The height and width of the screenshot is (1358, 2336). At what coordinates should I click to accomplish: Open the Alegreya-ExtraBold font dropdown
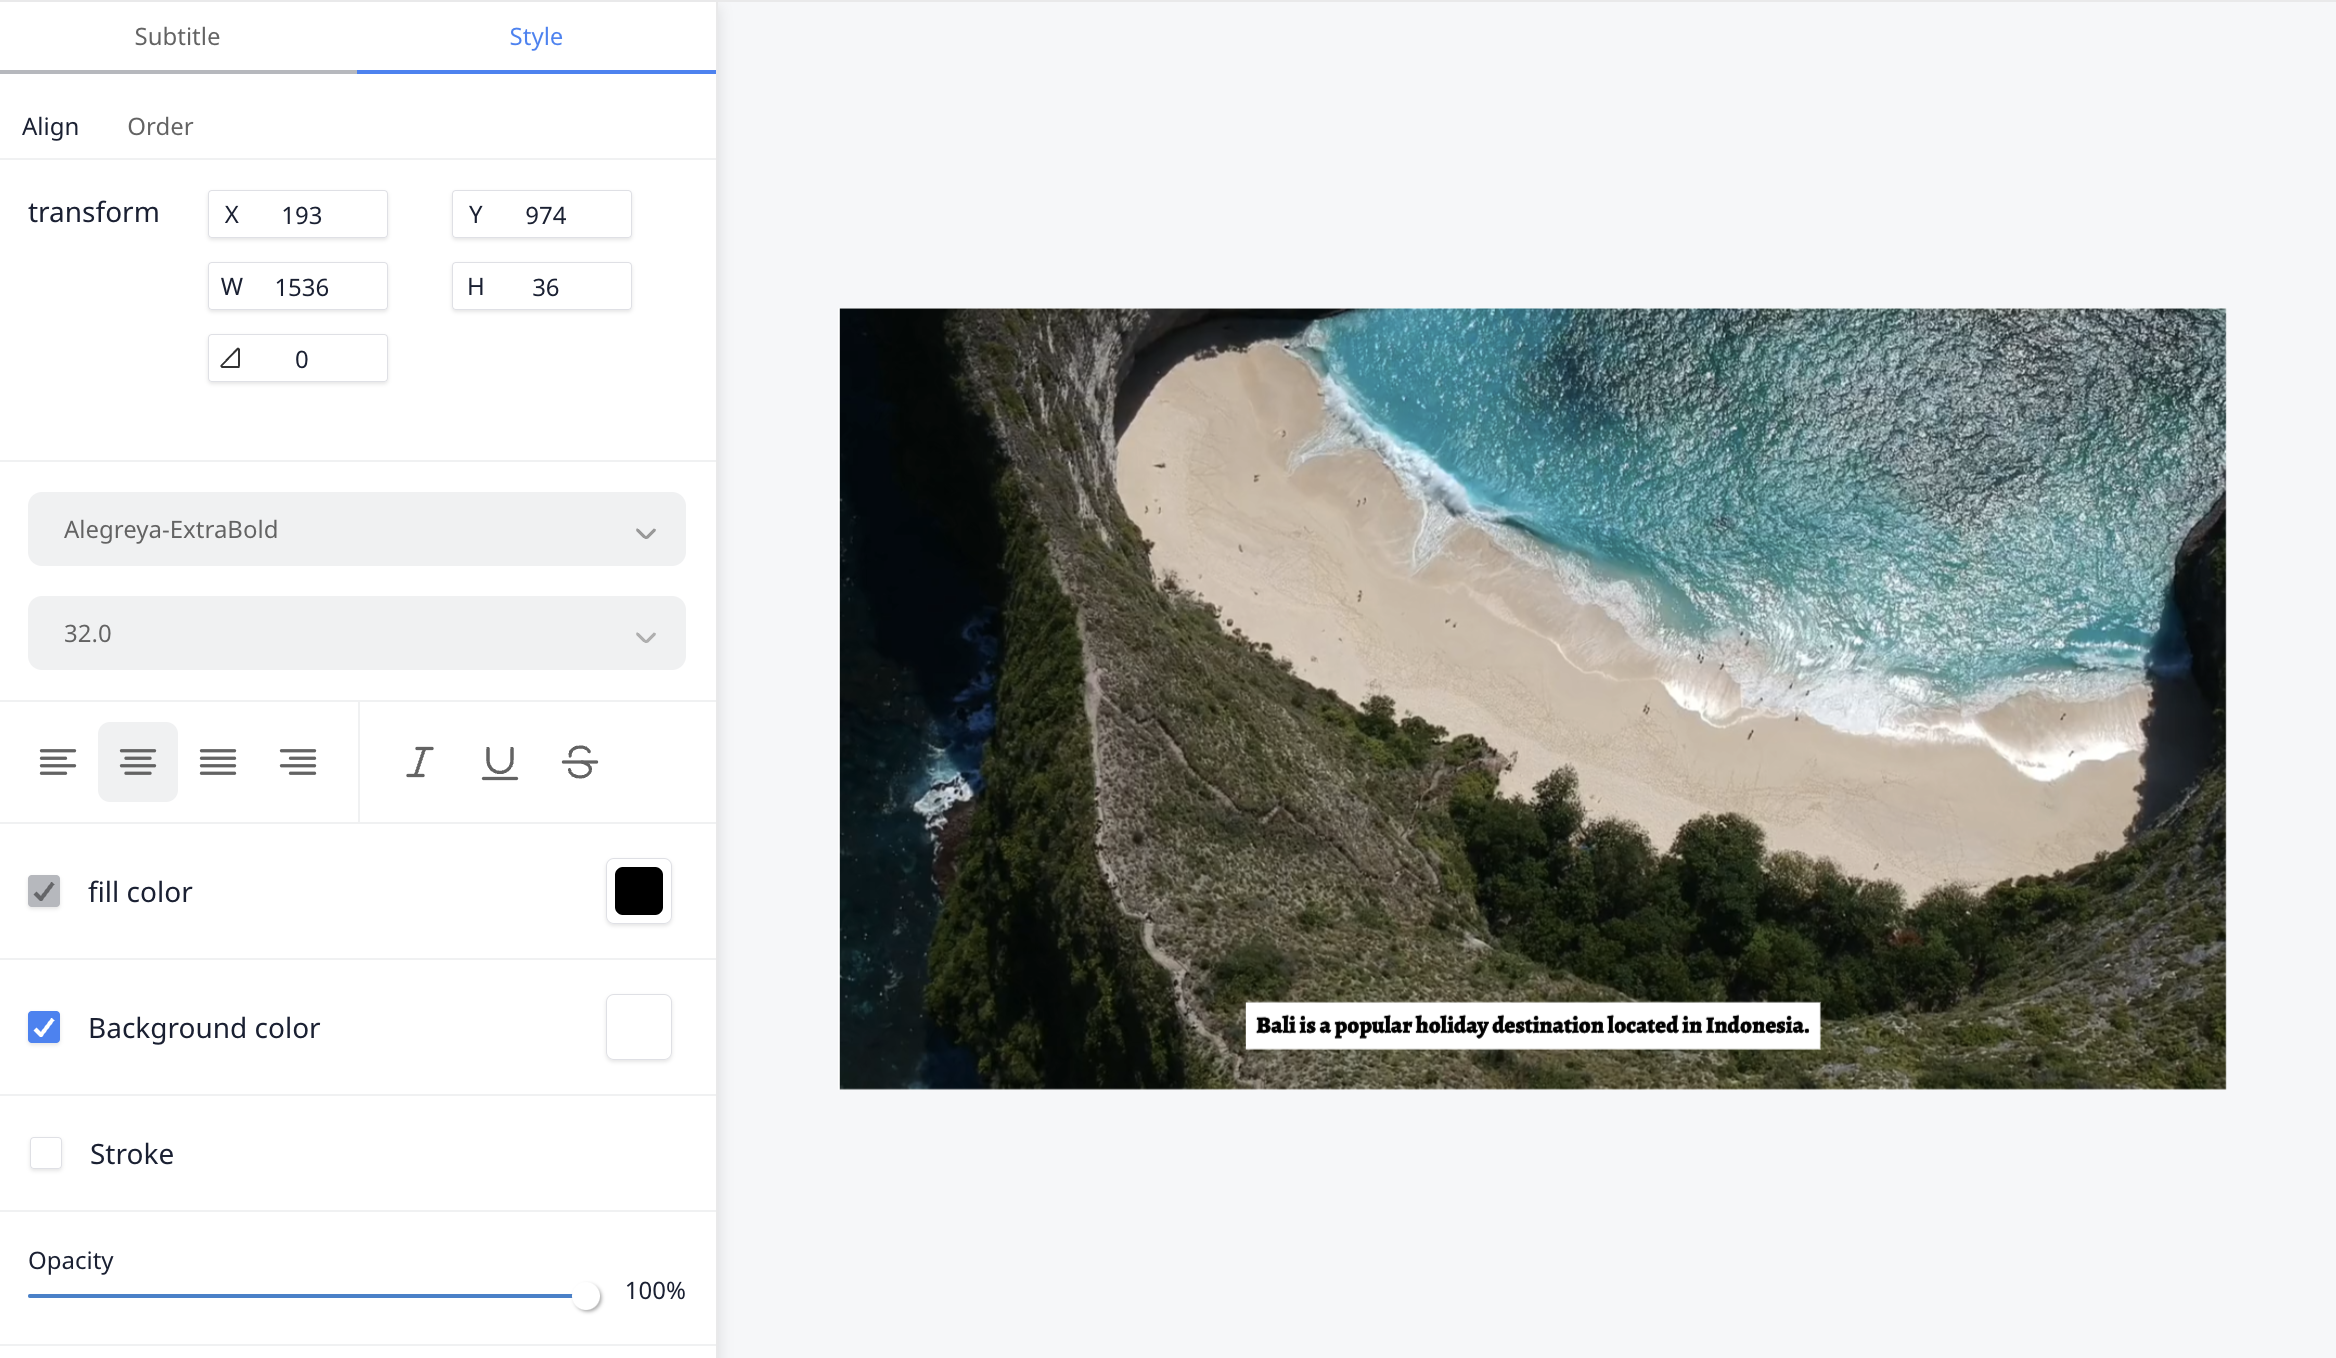(x=357, y=529)
